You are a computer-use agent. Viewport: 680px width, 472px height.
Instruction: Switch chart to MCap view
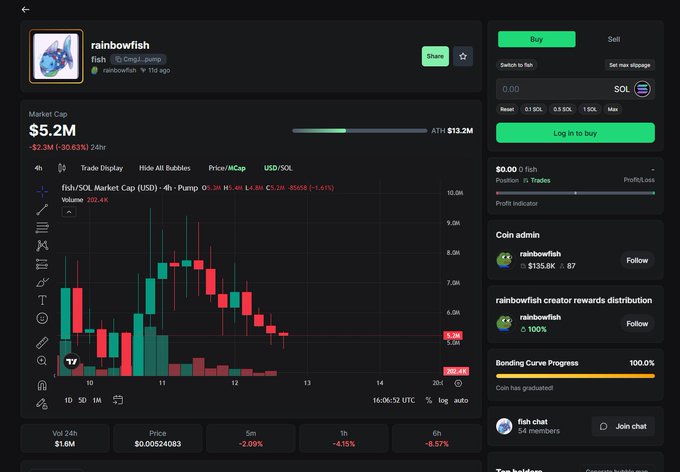pyautogui.click(x=237, y=168)
